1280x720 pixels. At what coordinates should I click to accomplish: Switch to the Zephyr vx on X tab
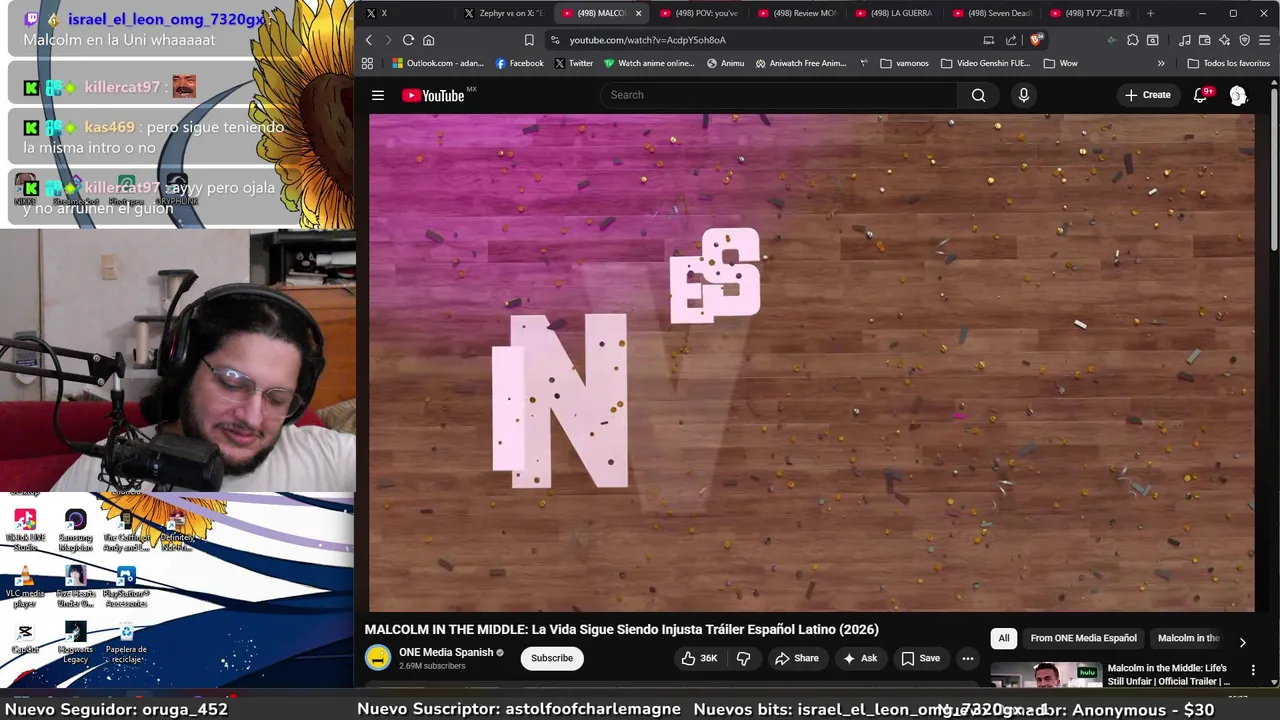[503, 13]
